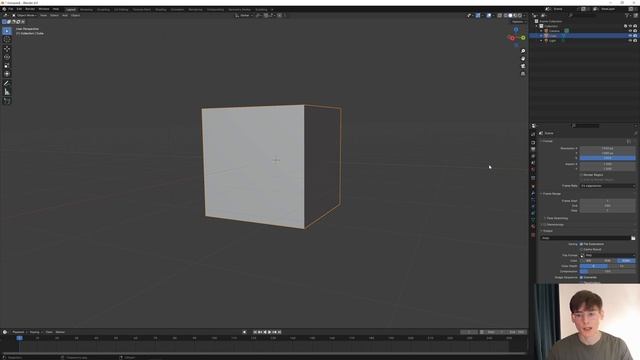Adjust Resolution percentage slider
The image size is (640, 360).
607,158
